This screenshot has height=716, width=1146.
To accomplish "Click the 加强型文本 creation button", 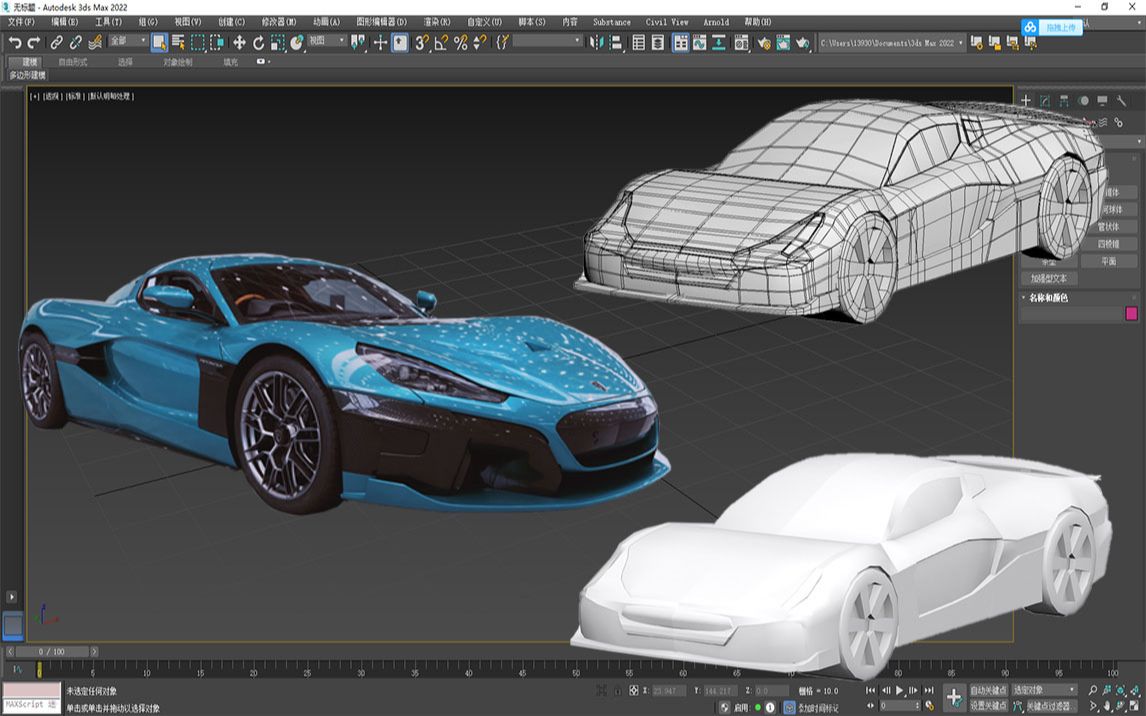I will coord(1051,276).
